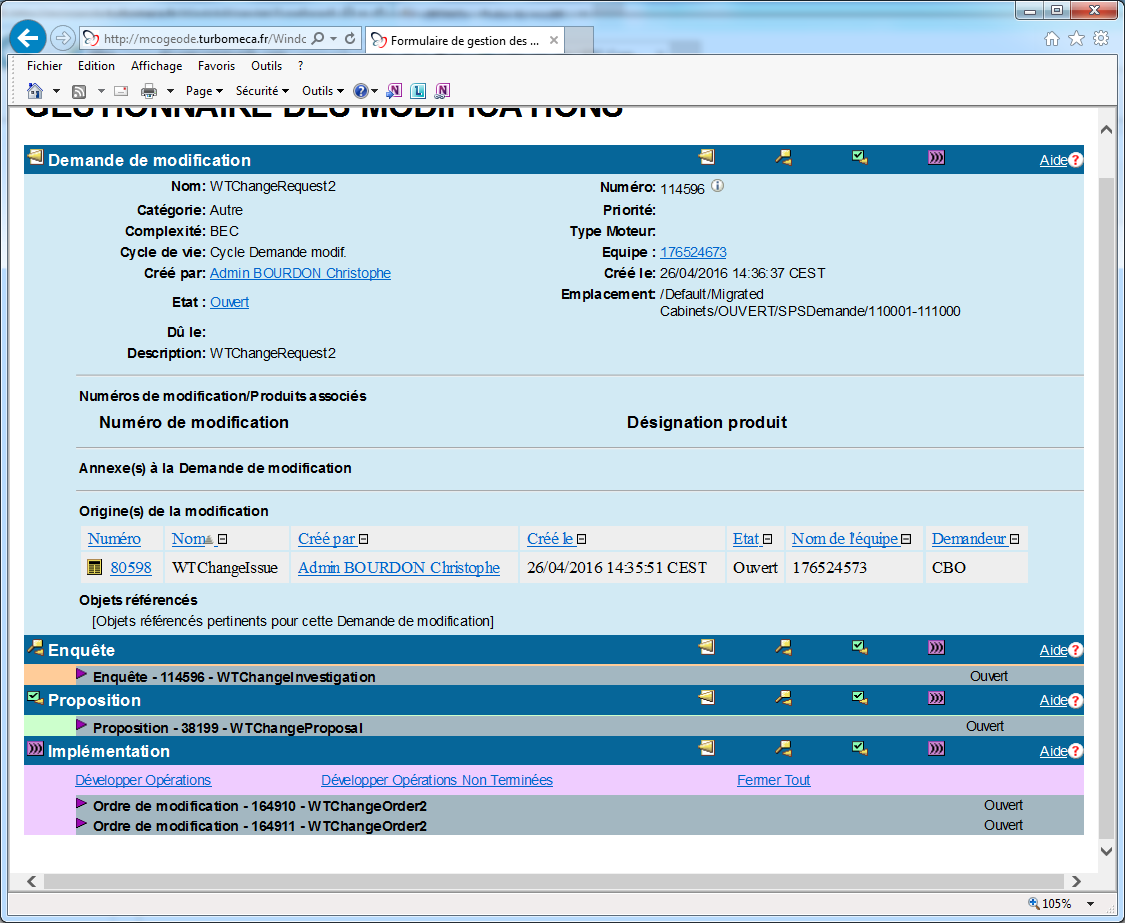Toggle the collapse box beside the Demandeur column
This screenshot has width=1125, height=923.
click(x=1014, y=540)
